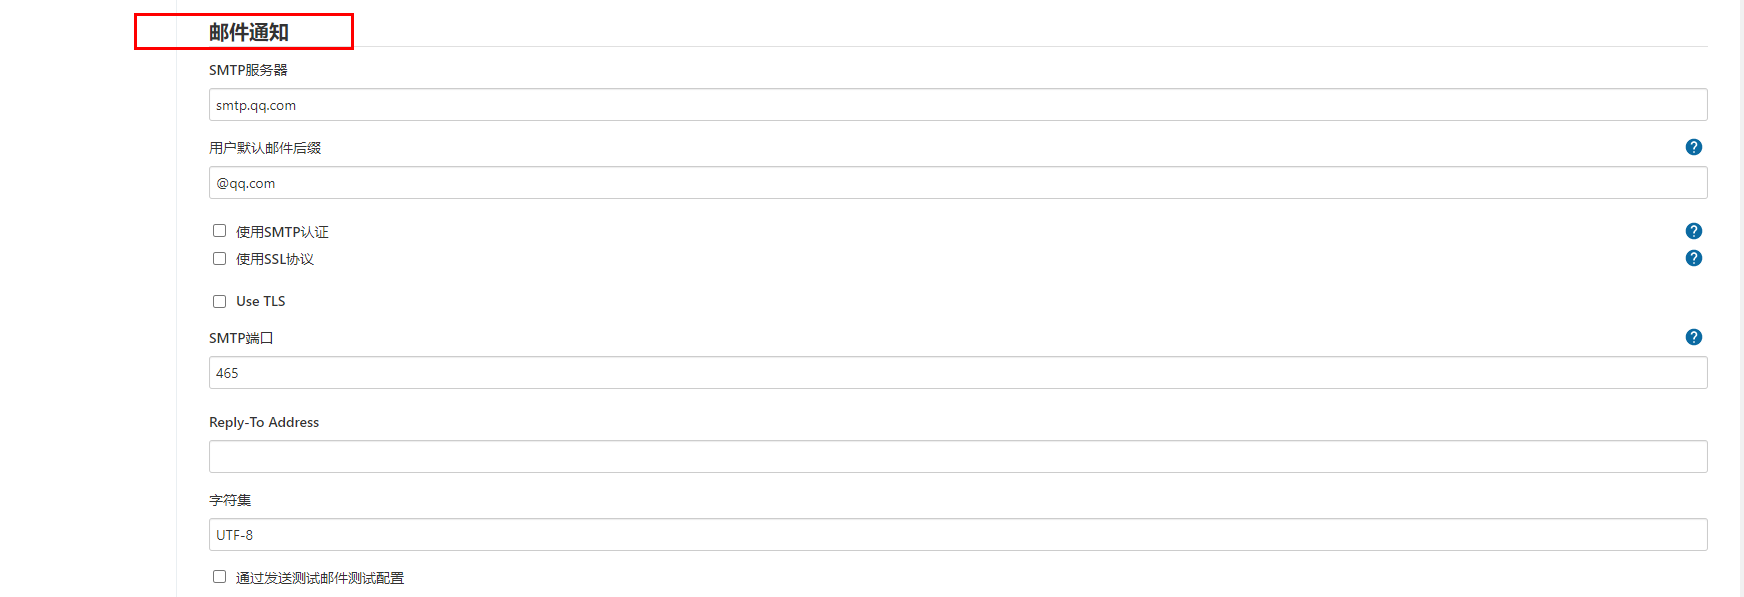
Task: Focus the SMTP服务器 field with smtp.qq.com
Action: (958, 105)
